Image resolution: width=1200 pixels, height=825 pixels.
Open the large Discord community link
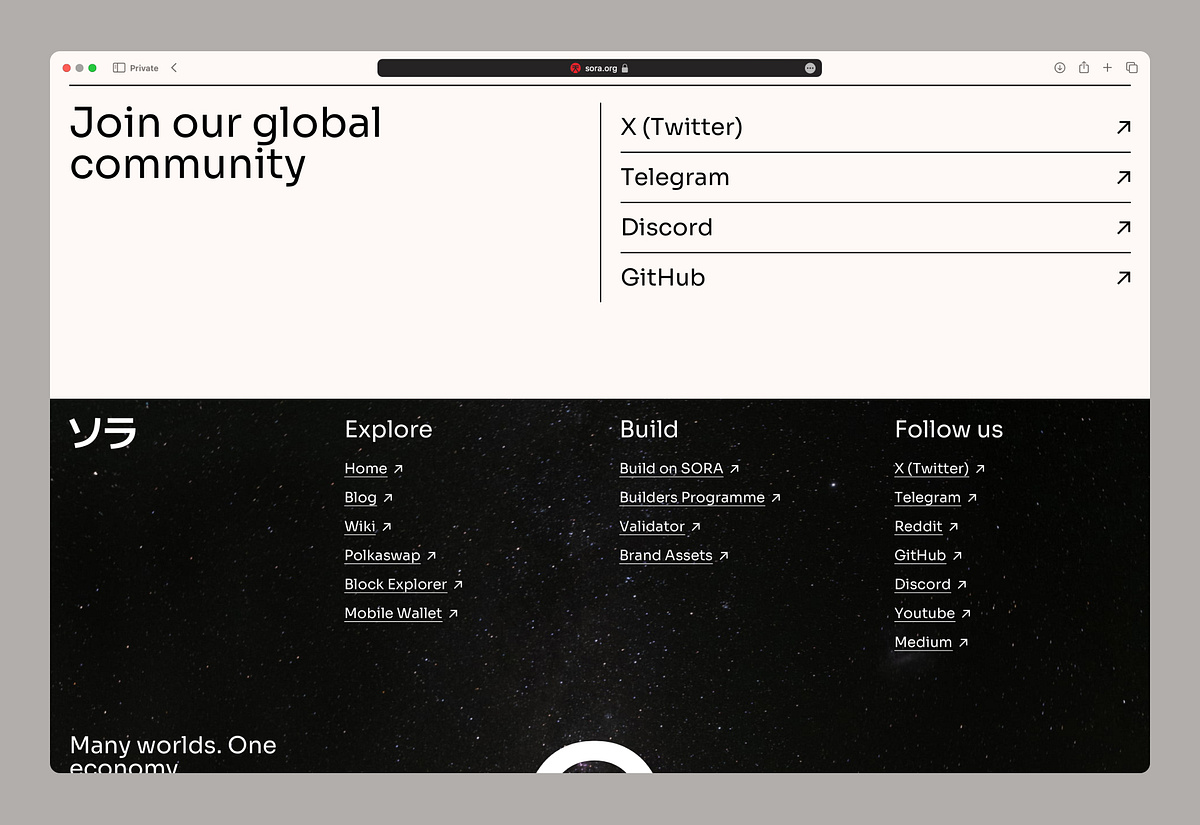coord(667,227)
